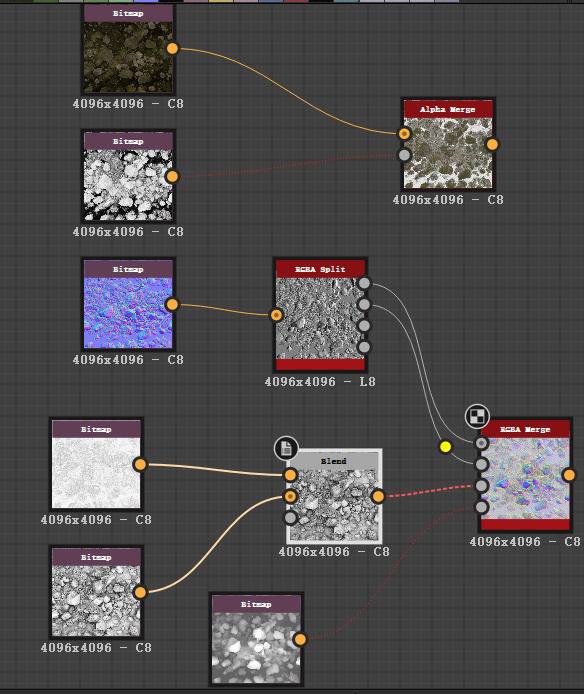Click the red bottom bar of RGBA Split node
Image resolution: width=584 pixels, height=694 pixels.
coord(320,365)
